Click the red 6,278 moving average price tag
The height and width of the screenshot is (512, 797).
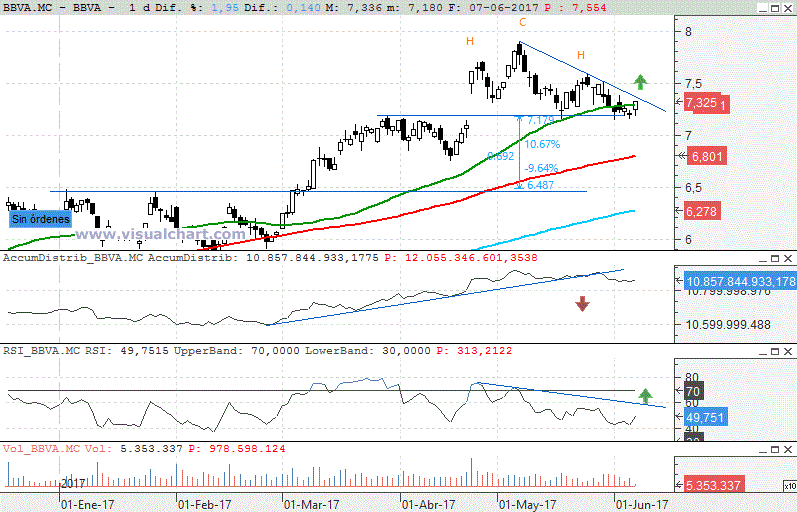click(x=701, y=211)
